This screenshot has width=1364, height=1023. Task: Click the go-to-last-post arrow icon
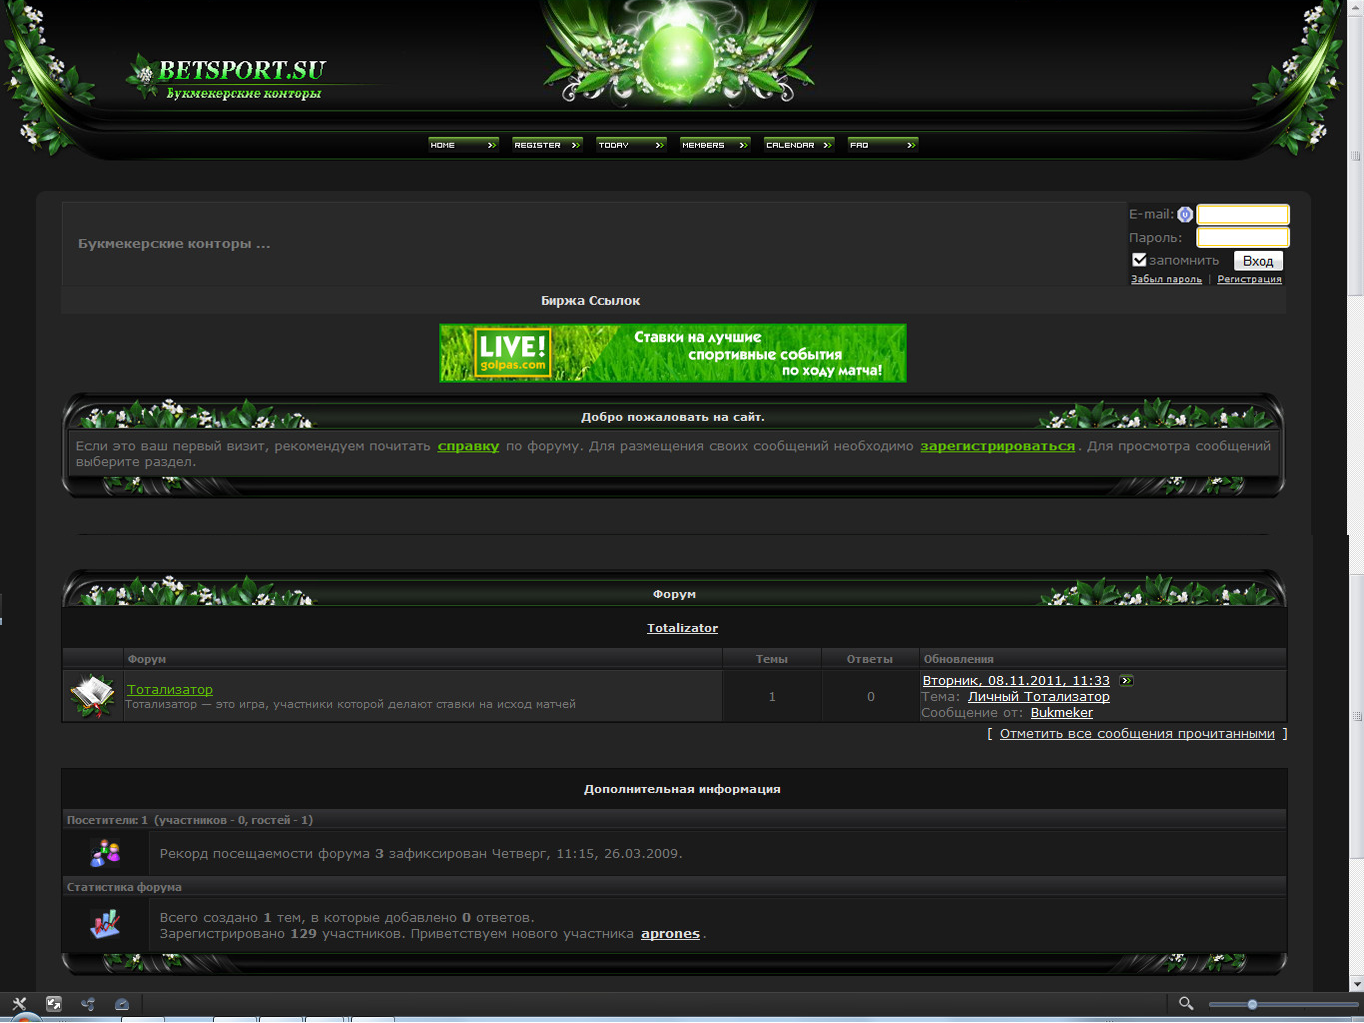pyautogui.click(x=1126, y=681)
